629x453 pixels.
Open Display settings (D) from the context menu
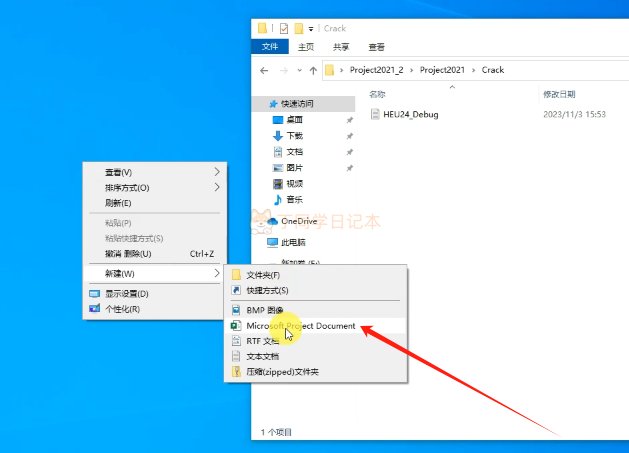[155, 294]
